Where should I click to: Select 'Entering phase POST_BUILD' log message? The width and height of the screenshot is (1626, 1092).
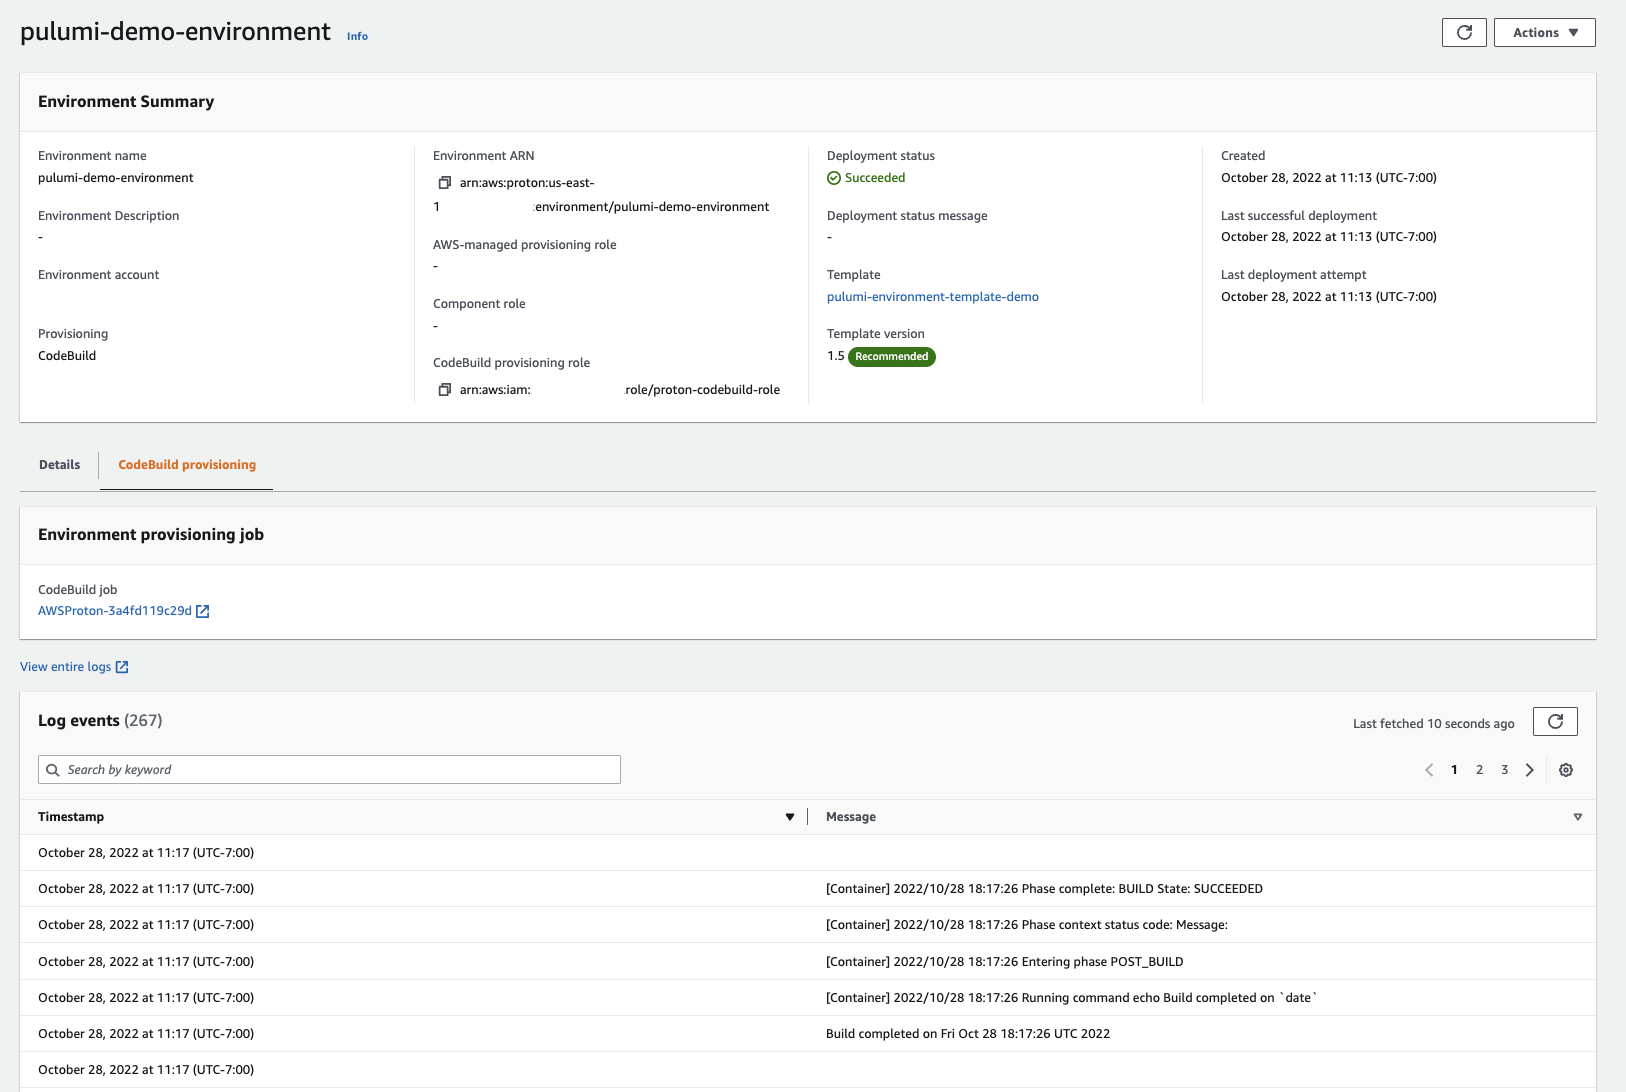click(x=1004, y=962)
